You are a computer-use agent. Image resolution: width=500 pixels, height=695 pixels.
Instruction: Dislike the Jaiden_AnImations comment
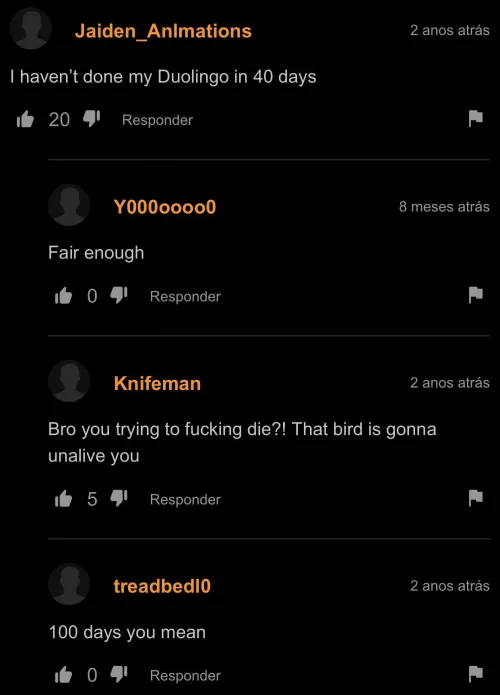[x=92, y=118]
